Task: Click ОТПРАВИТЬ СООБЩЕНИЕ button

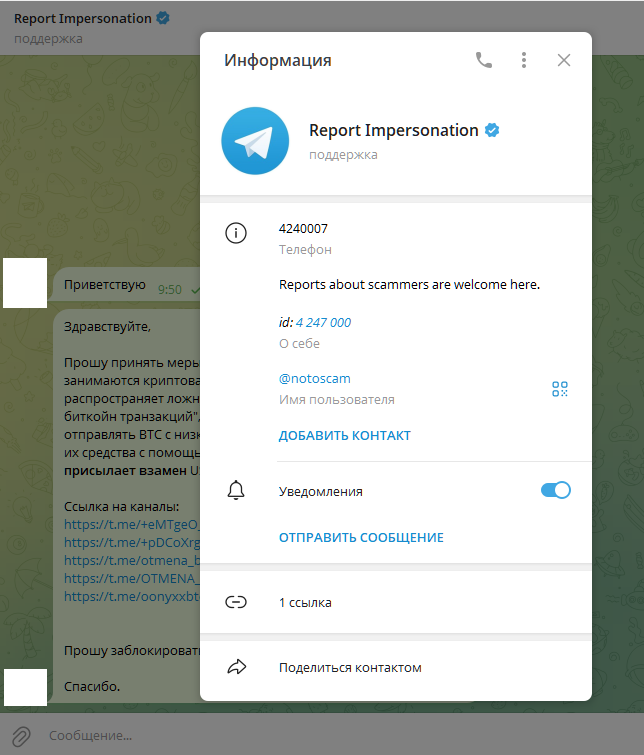Action: 361,538
